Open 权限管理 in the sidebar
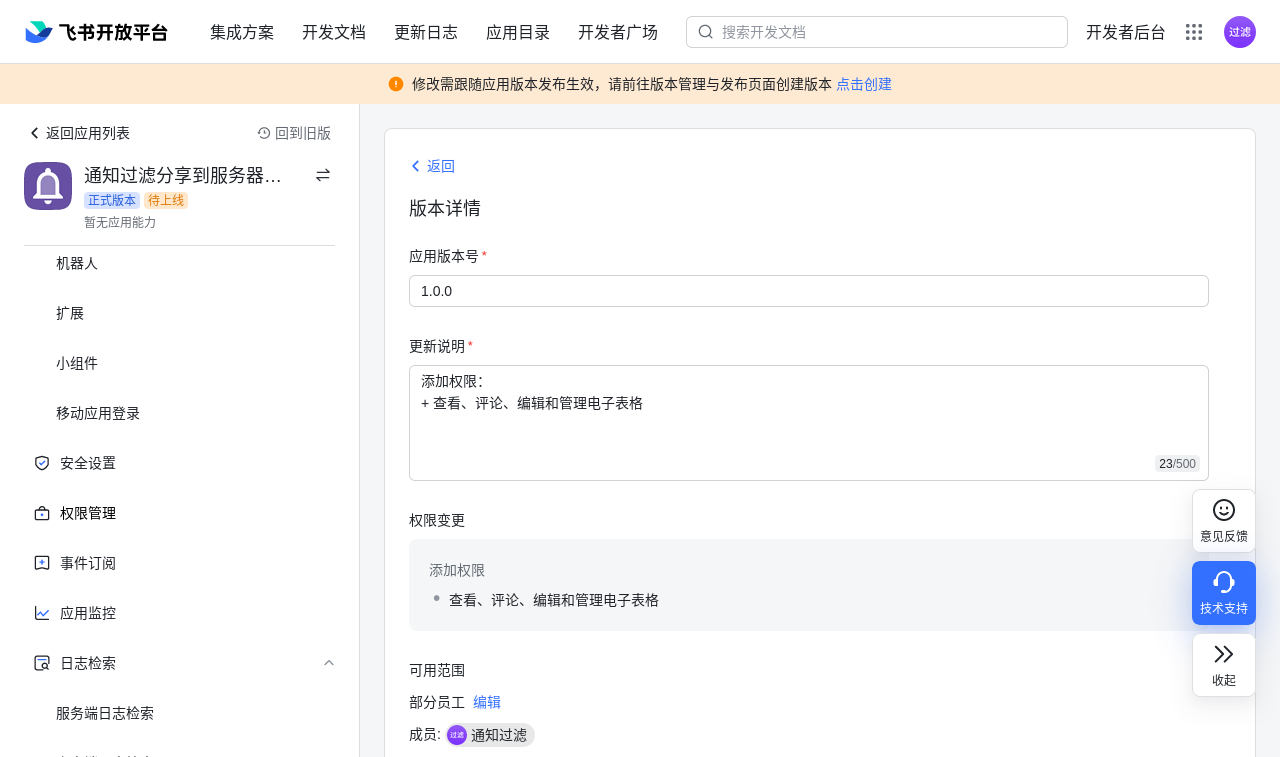The width and height of the screenshot is (1280, 757). [x=88, y=513]
